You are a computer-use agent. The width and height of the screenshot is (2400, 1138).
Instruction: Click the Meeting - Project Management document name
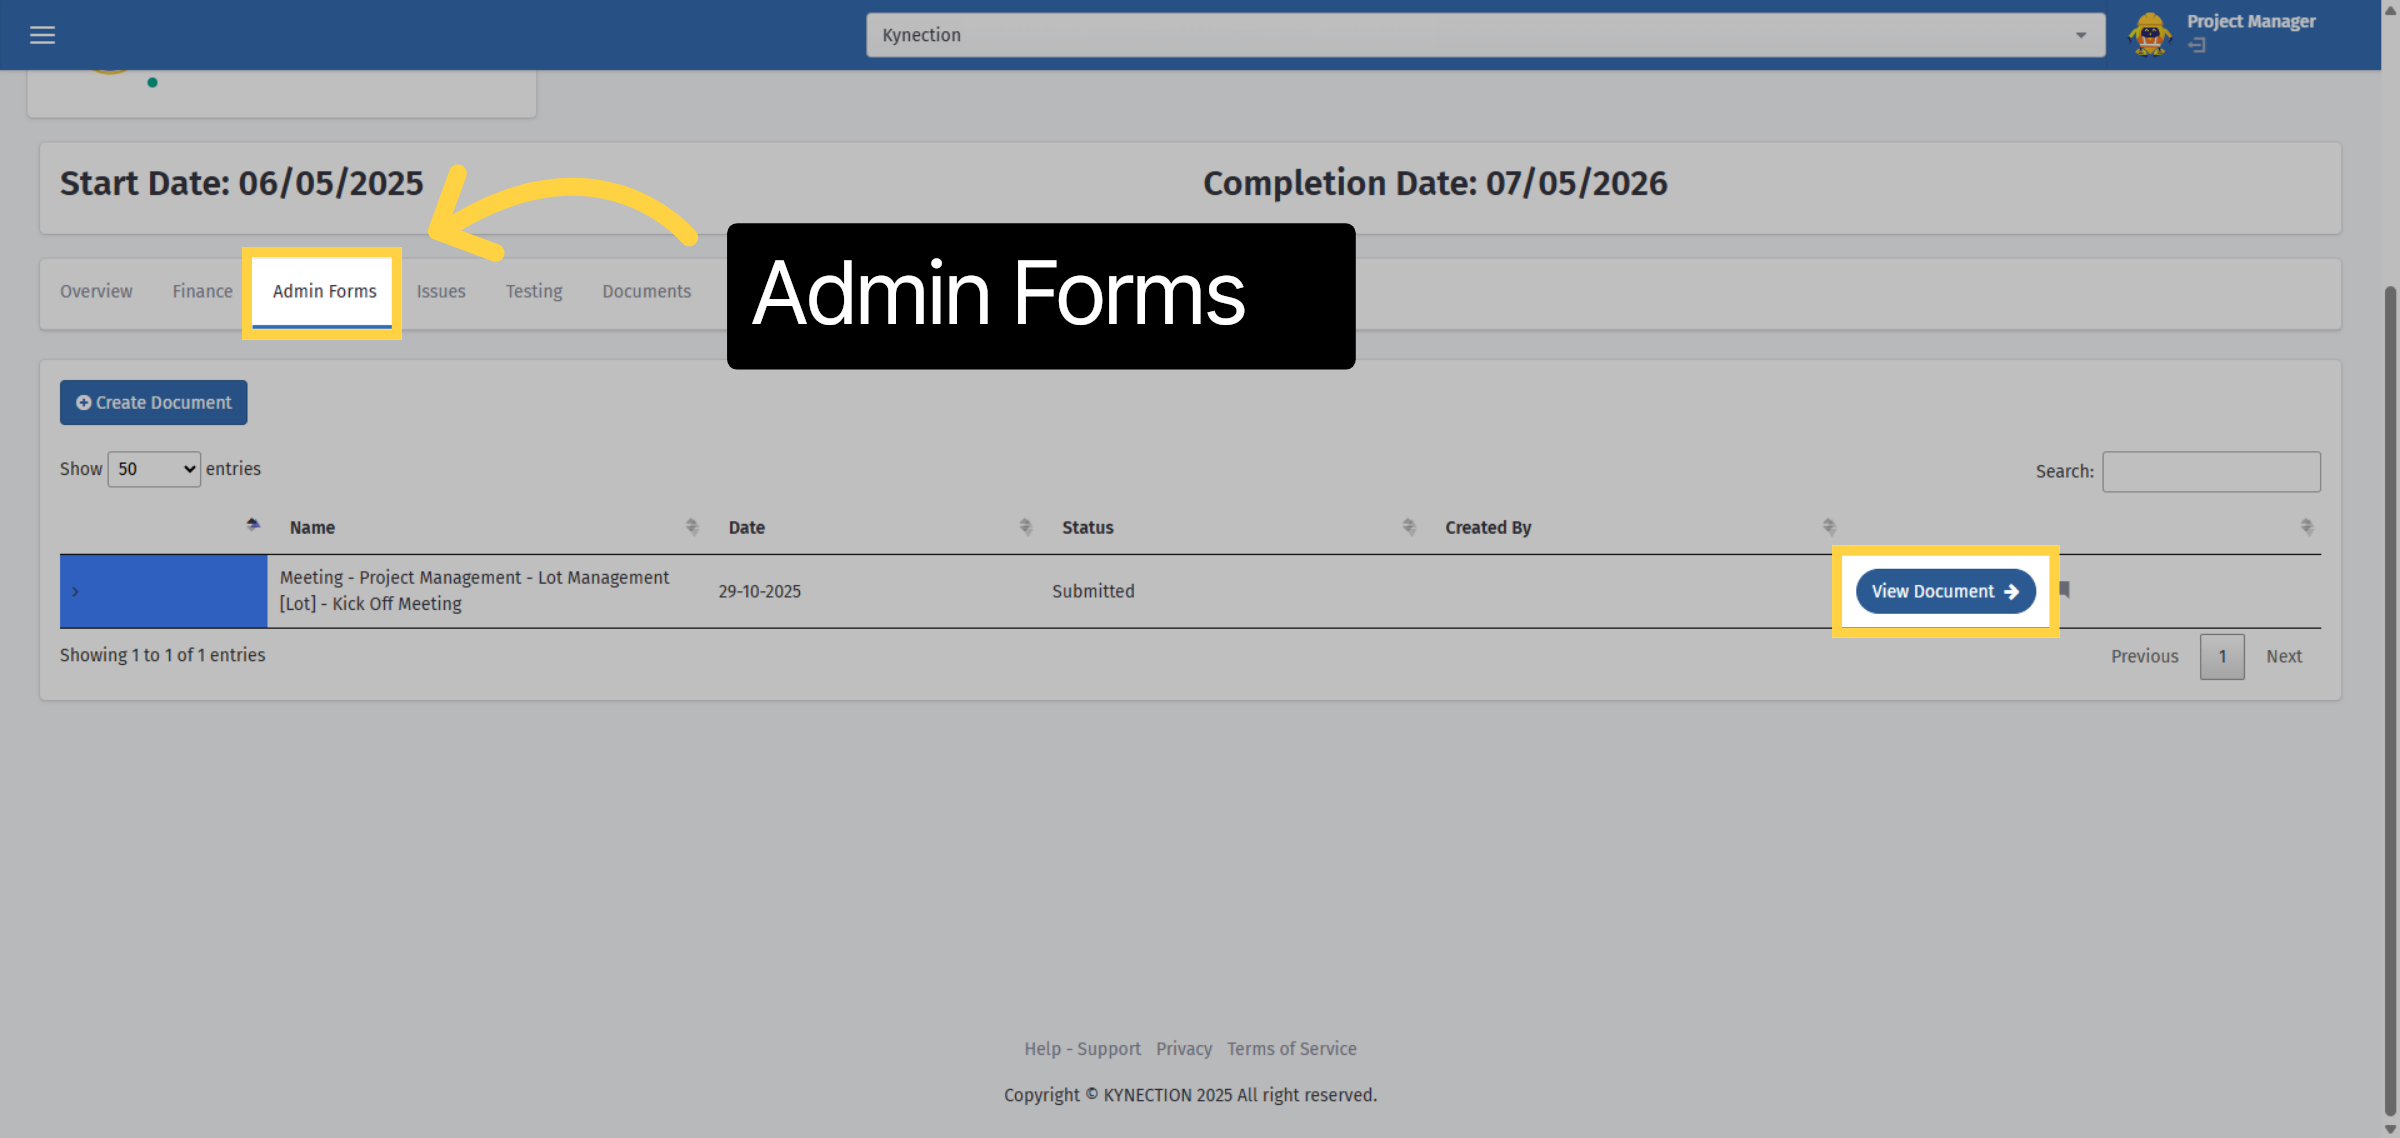point(474,590)
